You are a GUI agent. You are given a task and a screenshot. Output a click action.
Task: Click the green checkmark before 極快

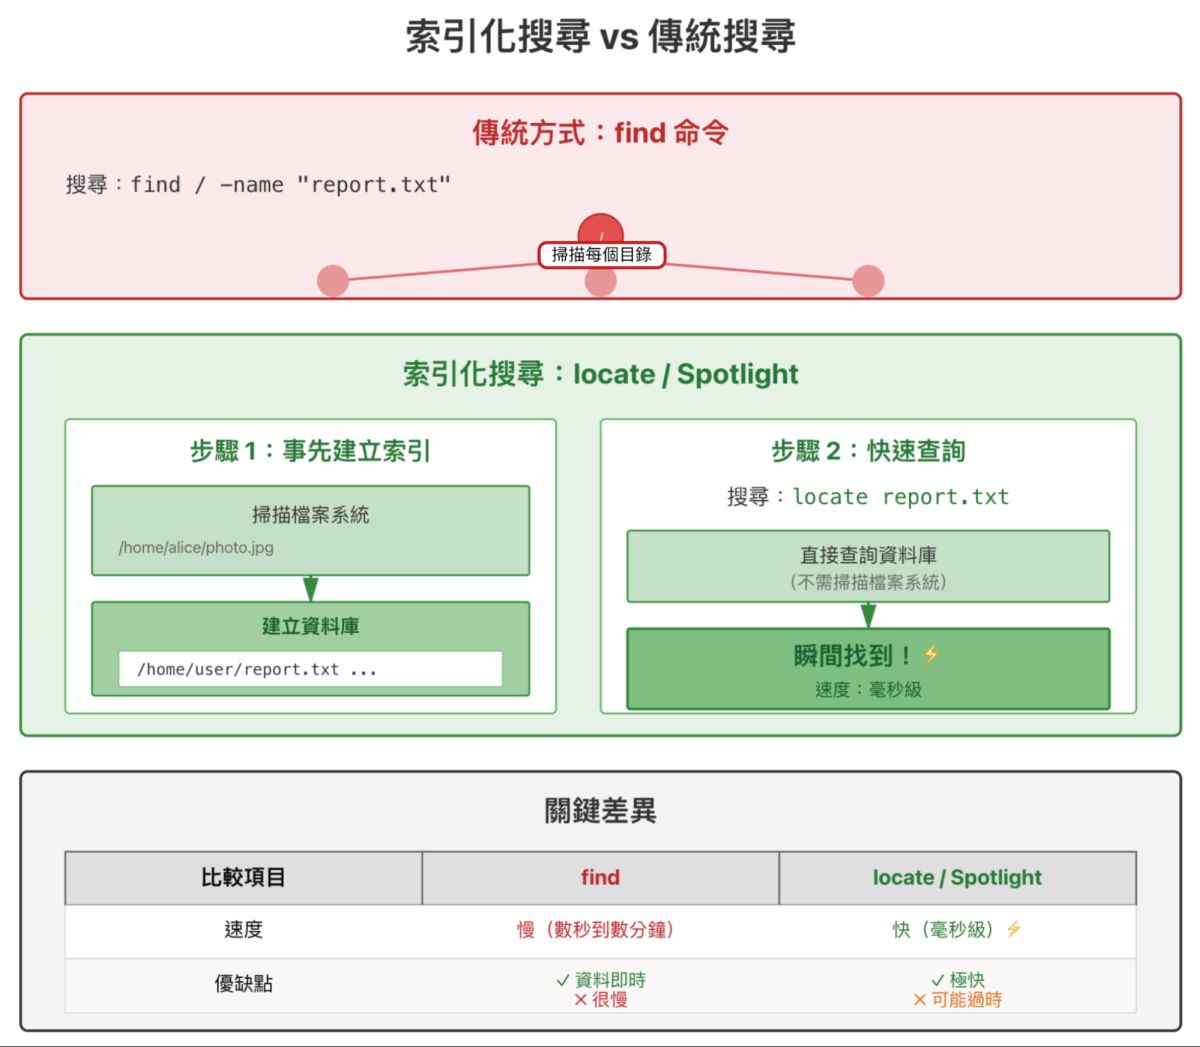click(x=938, y=981)
